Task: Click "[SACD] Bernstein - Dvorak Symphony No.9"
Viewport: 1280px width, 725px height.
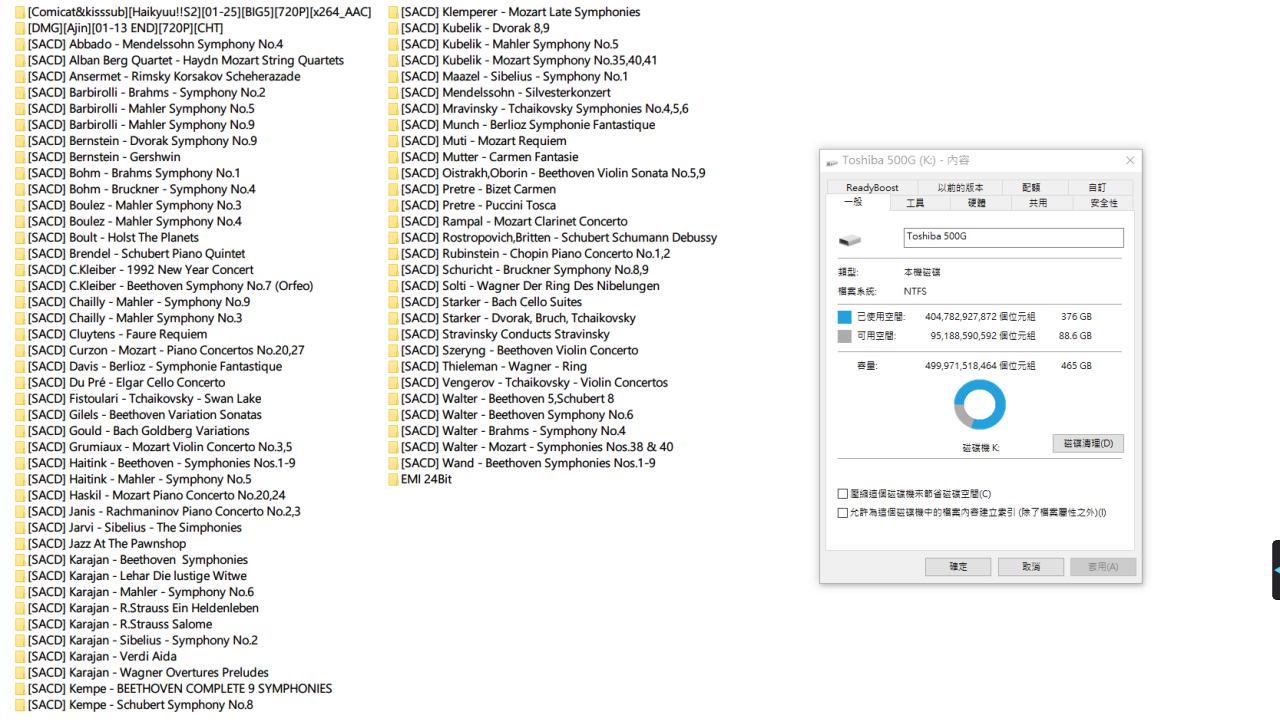Action: tap(142, 141)
